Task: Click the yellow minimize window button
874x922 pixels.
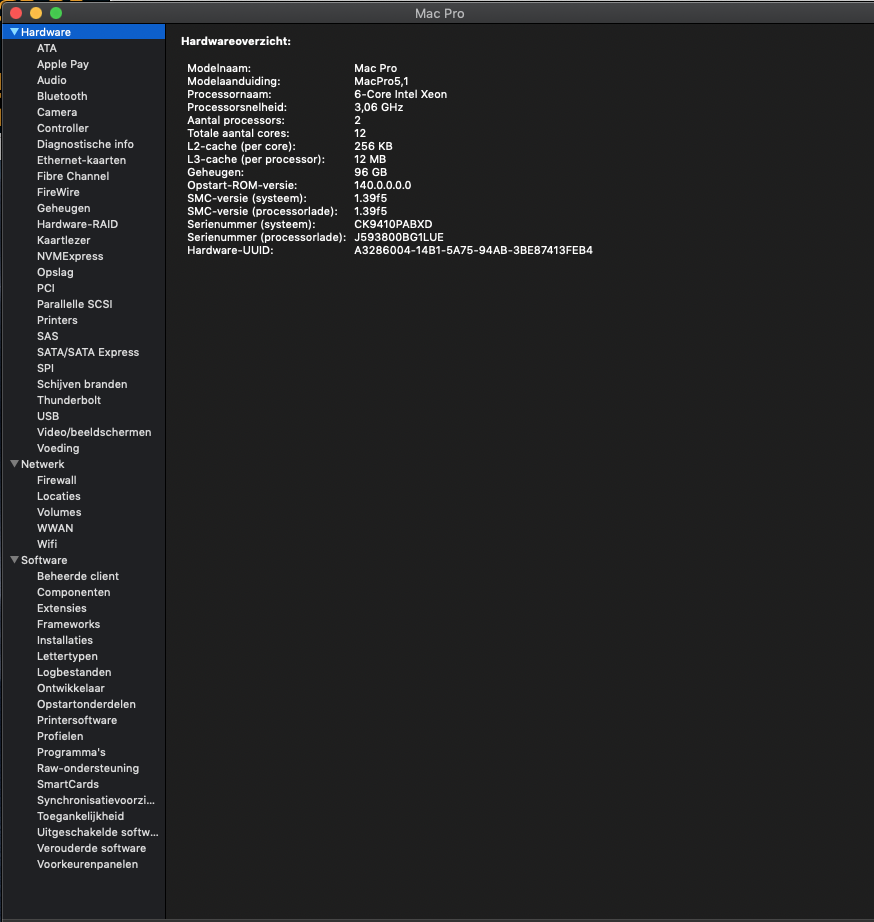Action: pyautogui.click(x=36, y=13)
